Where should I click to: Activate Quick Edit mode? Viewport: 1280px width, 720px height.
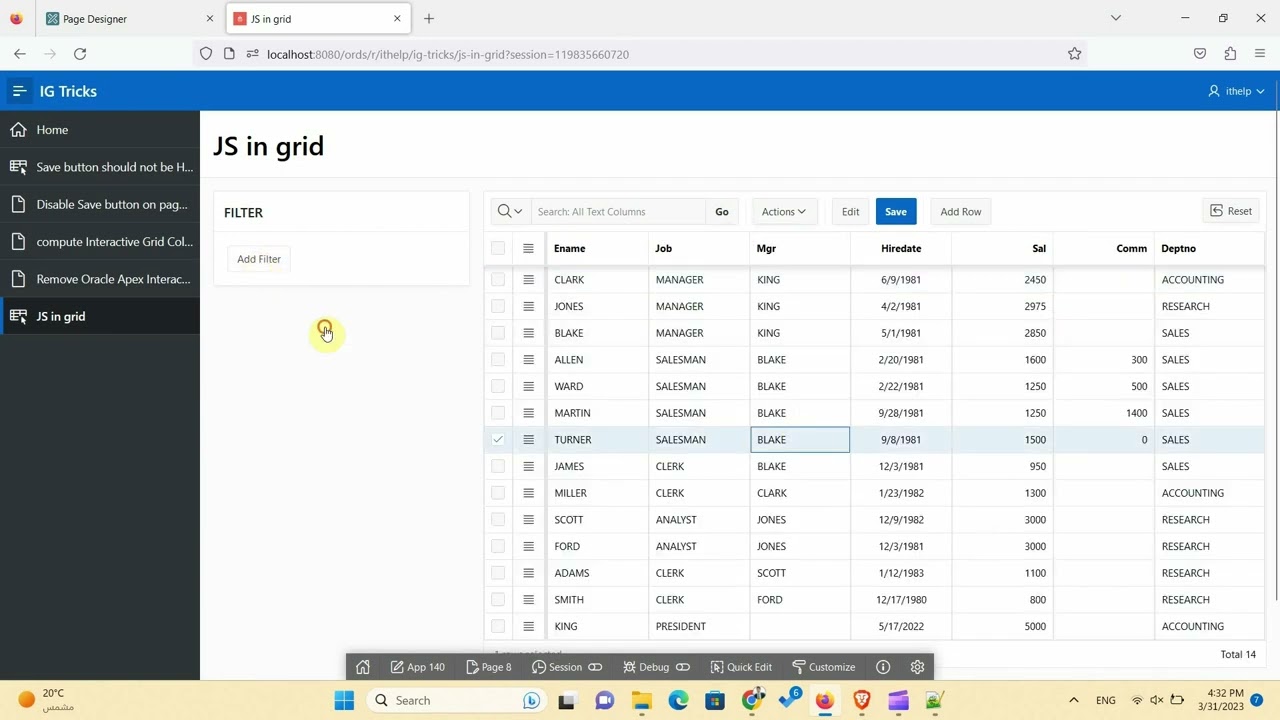pyautogui.click(x=741, y=667)
